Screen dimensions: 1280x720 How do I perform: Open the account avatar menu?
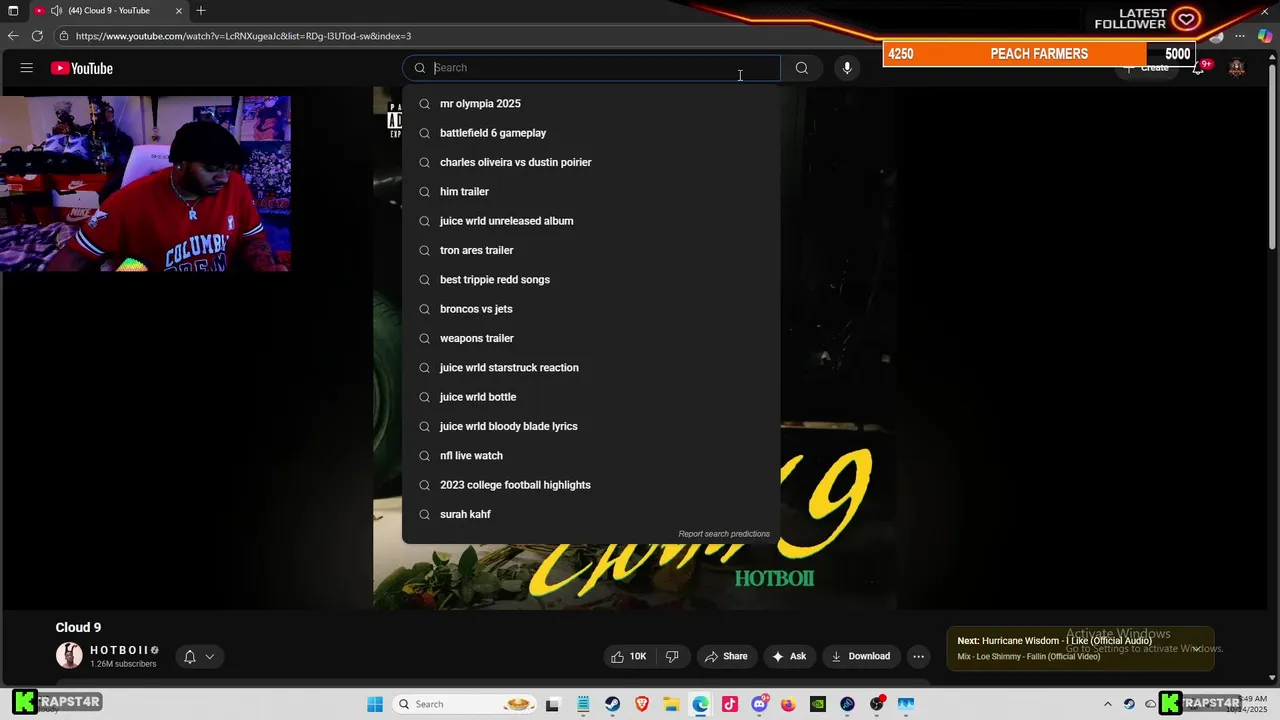point(1237,68)
